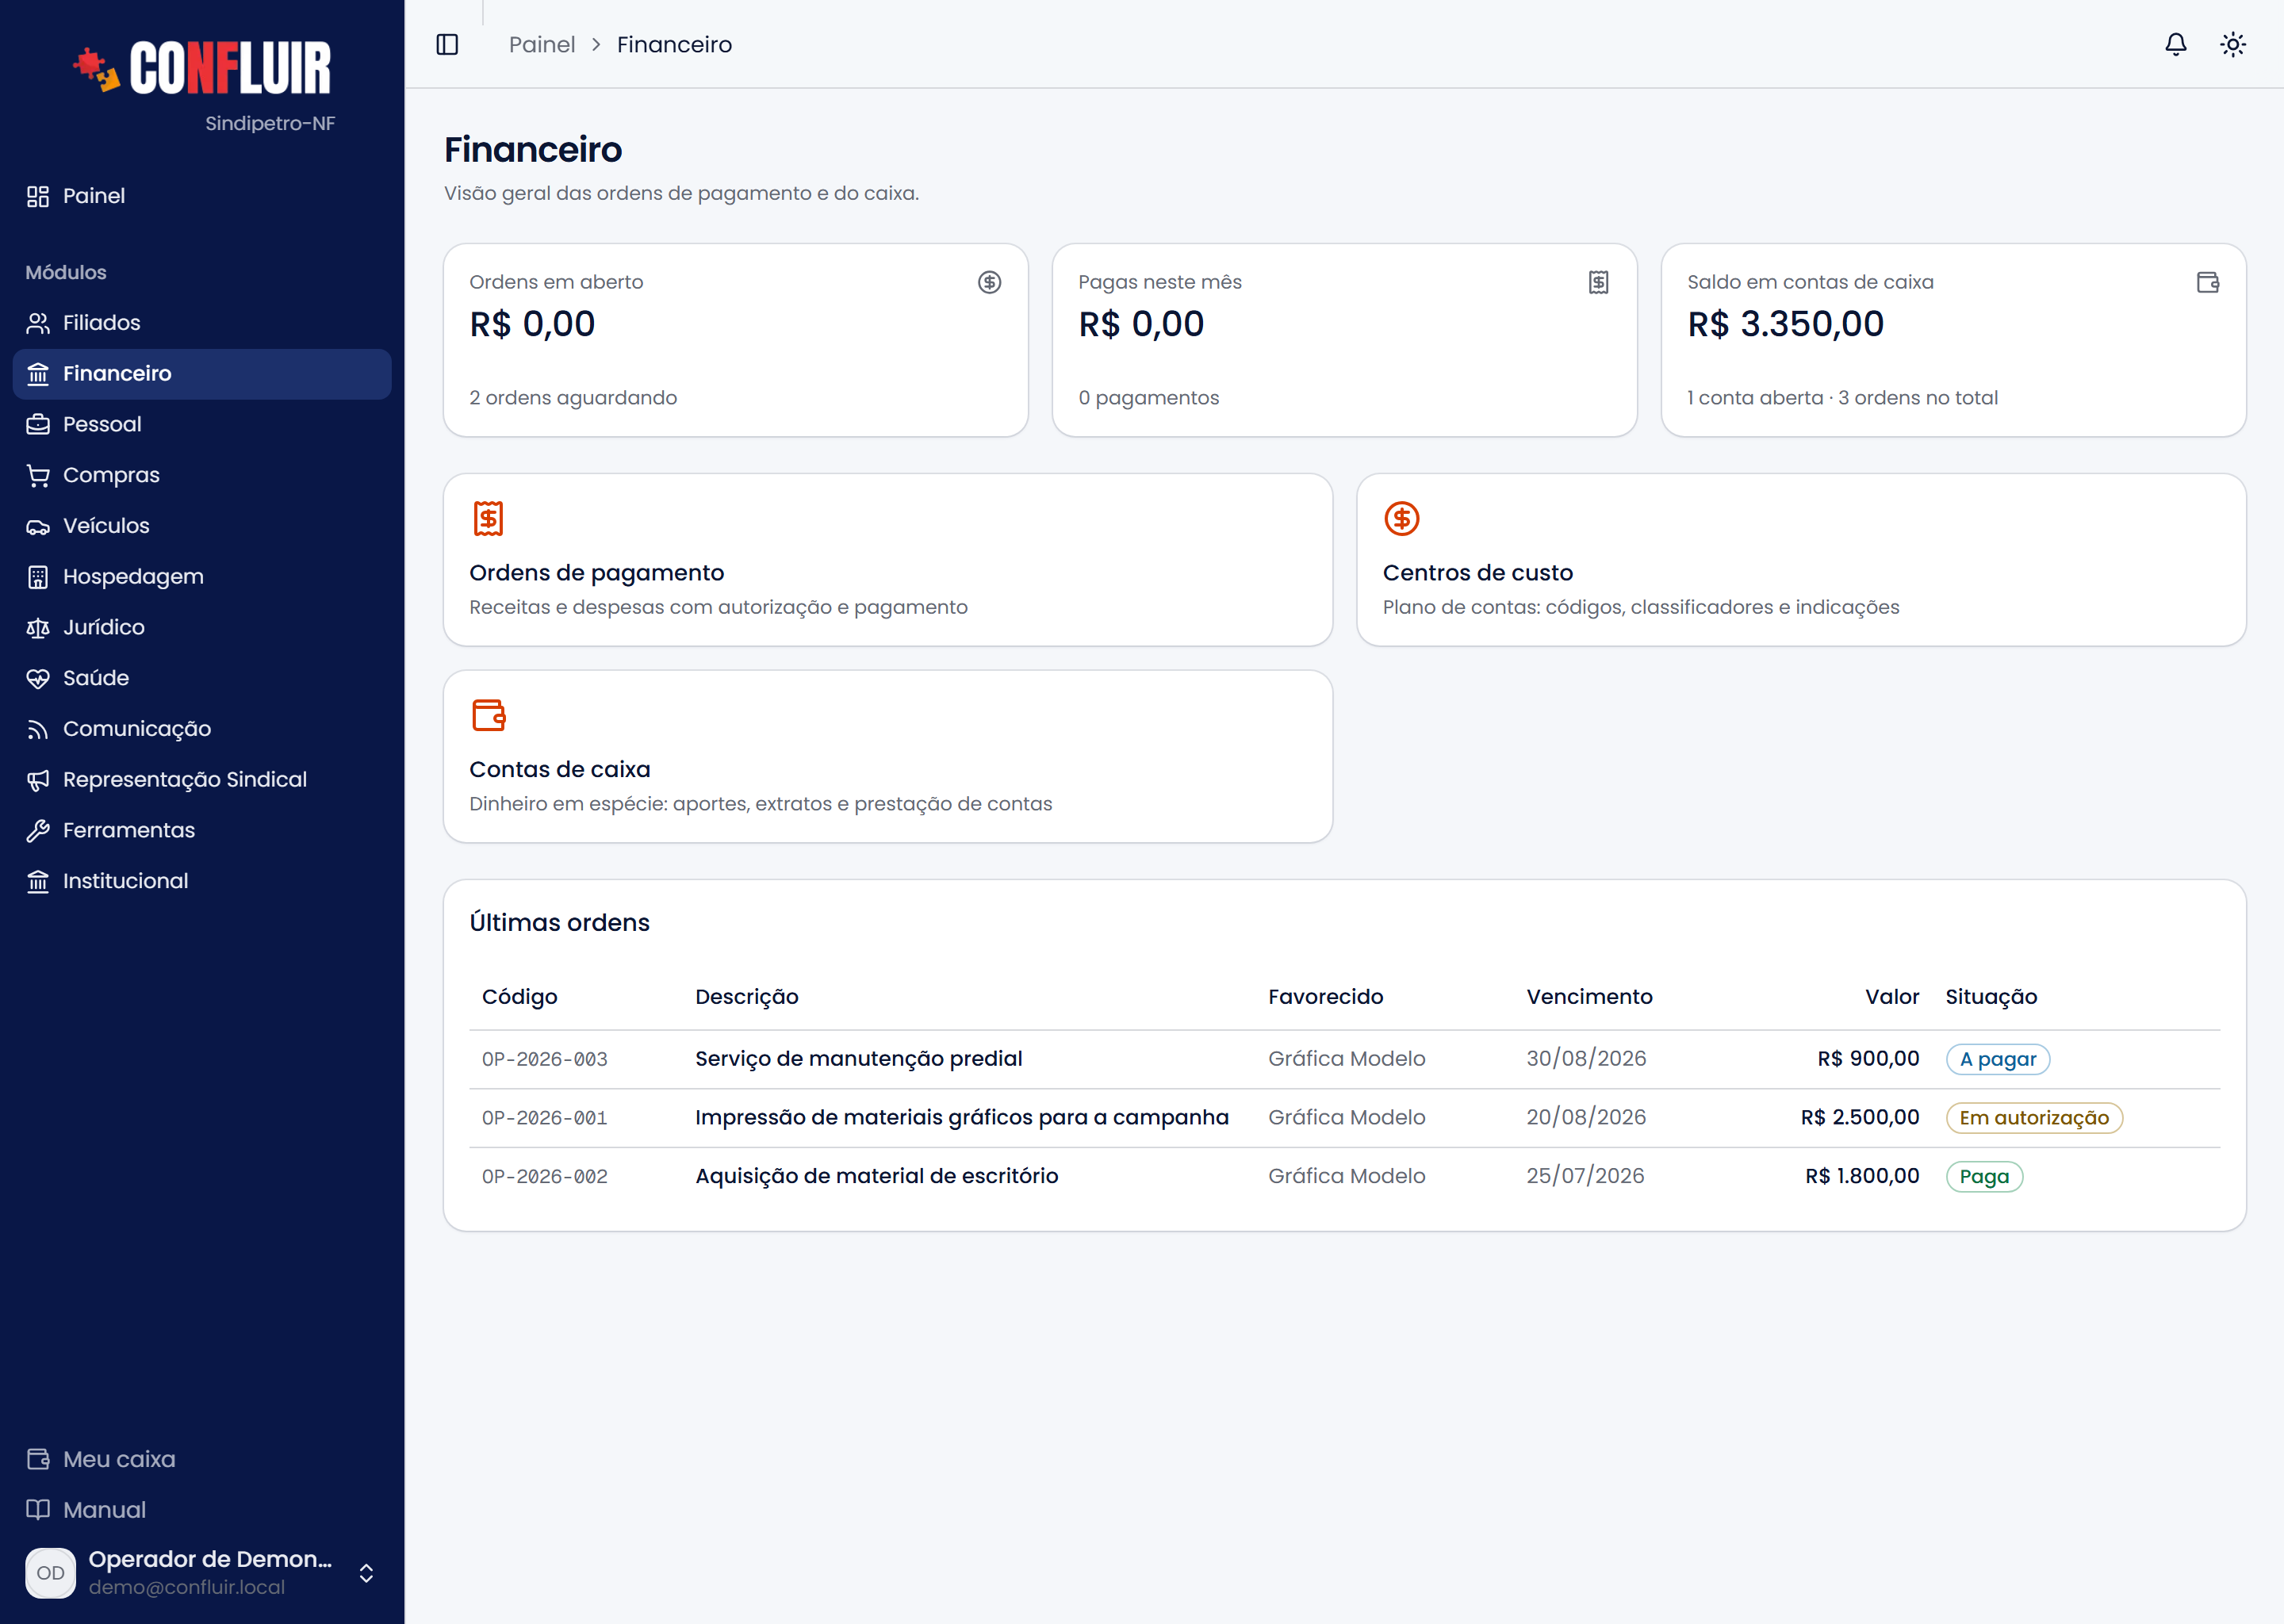Click the Institucional landmark icon
2284x1624 pixels.
pyautogui.click(x=38, y=881)
